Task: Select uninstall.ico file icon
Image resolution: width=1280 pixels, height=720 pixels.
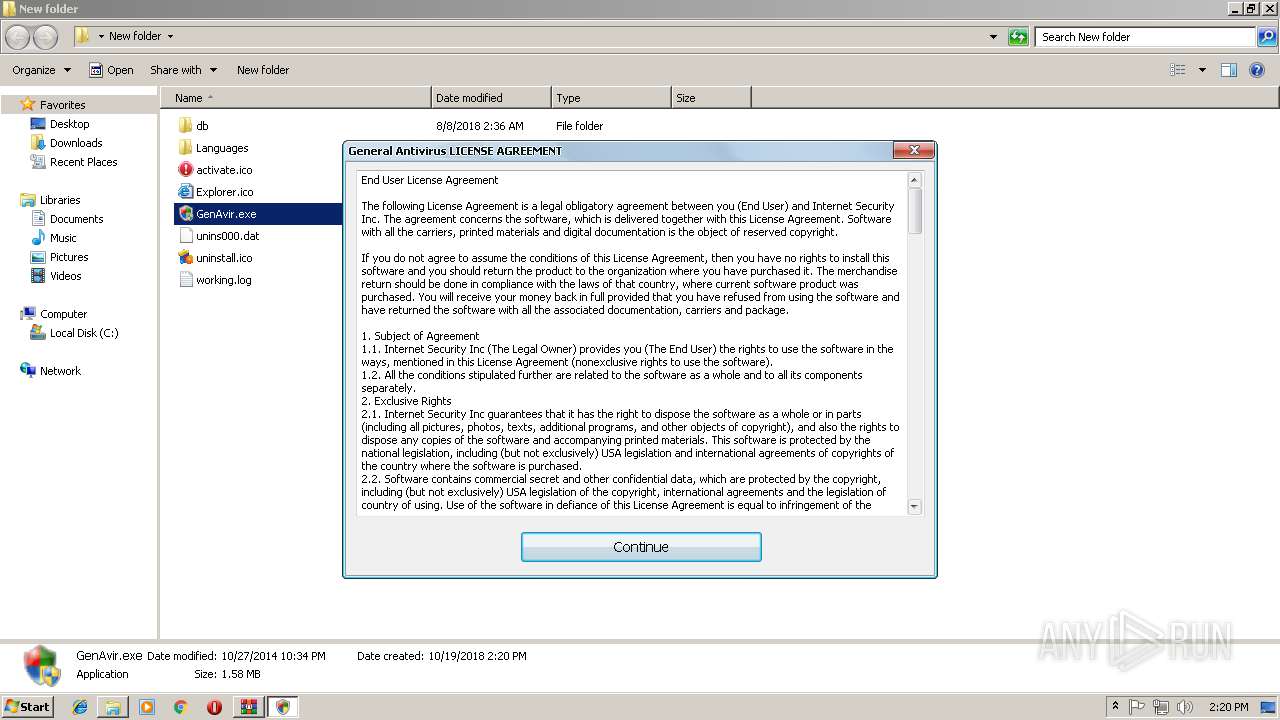Action: pos(185,258)
